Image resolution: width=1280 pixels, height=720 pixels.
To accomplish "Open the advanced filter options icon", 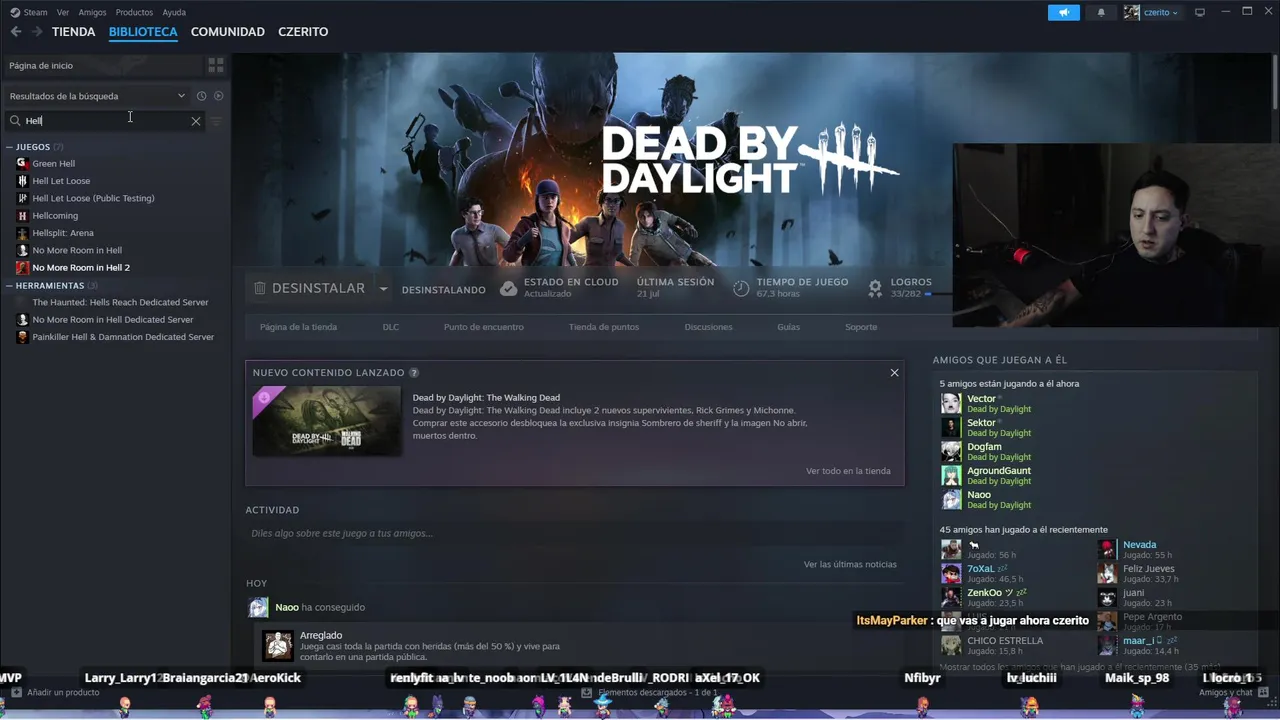I will (216, 121).
